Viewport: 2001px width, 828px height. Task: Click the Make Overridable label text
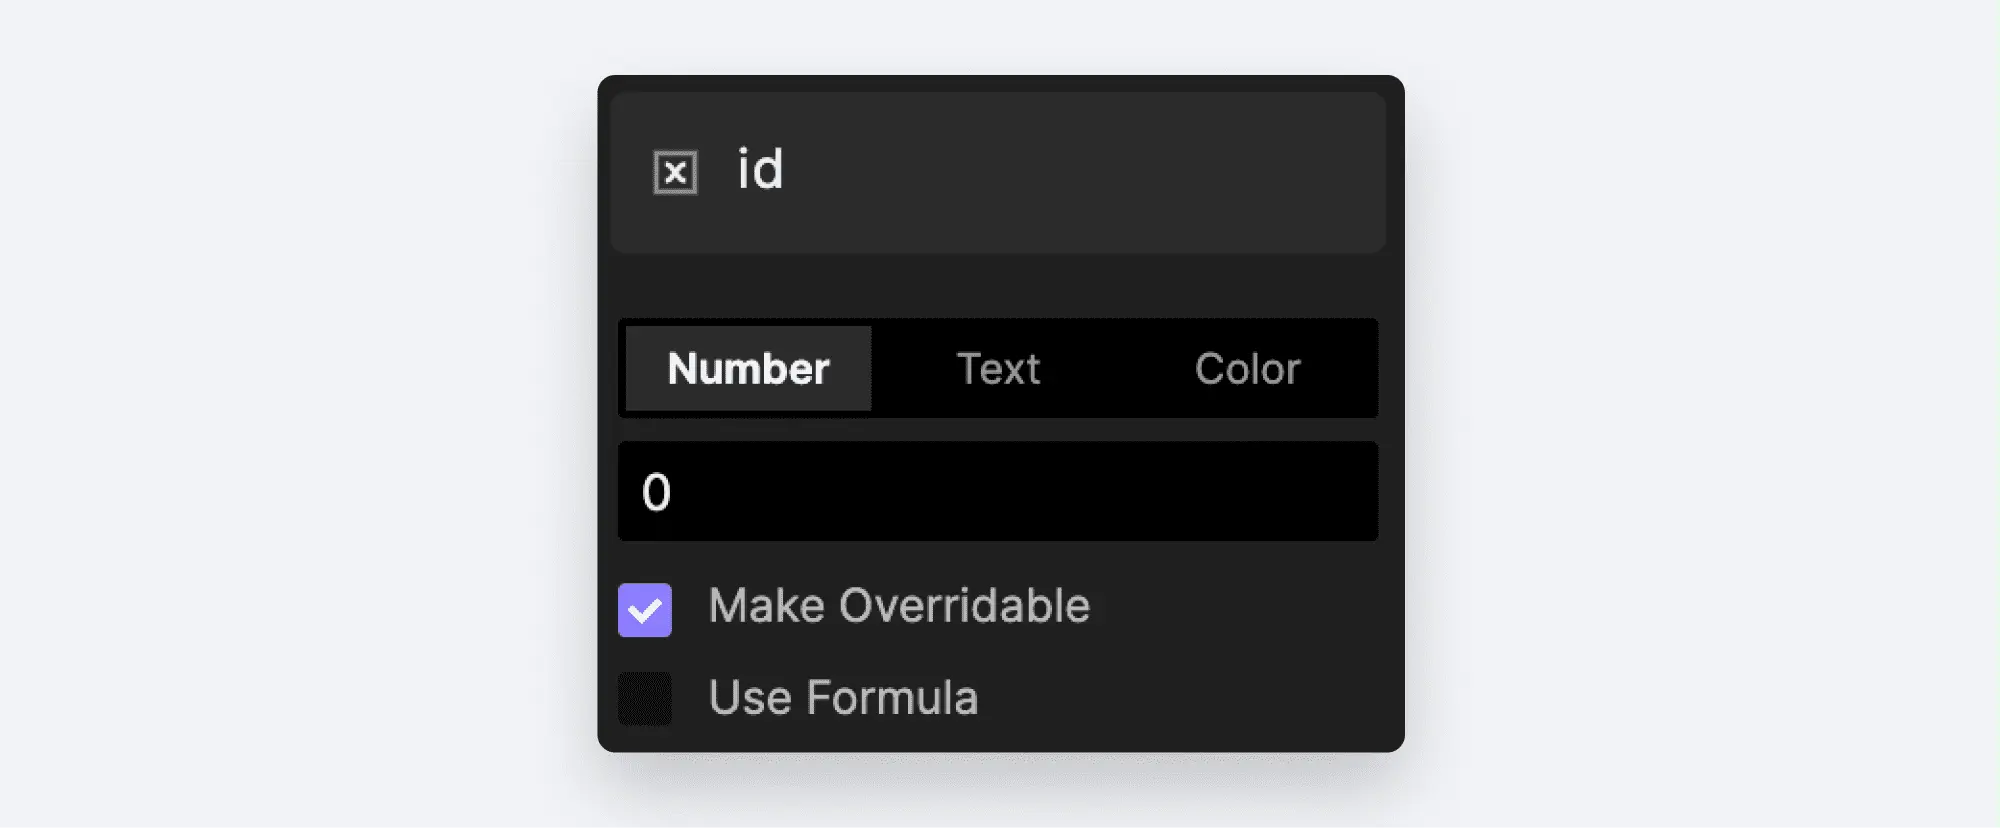click(x=899, y=606)
